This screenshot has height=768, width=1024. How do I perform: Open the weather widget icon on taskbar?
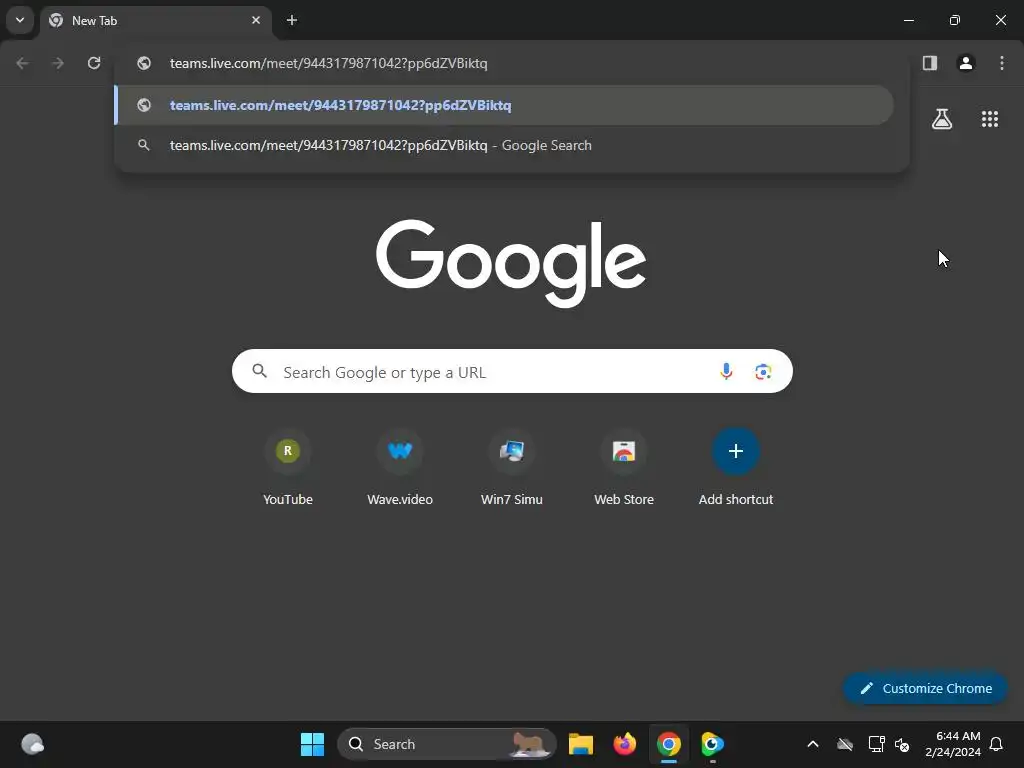click(x=33, y=744)
